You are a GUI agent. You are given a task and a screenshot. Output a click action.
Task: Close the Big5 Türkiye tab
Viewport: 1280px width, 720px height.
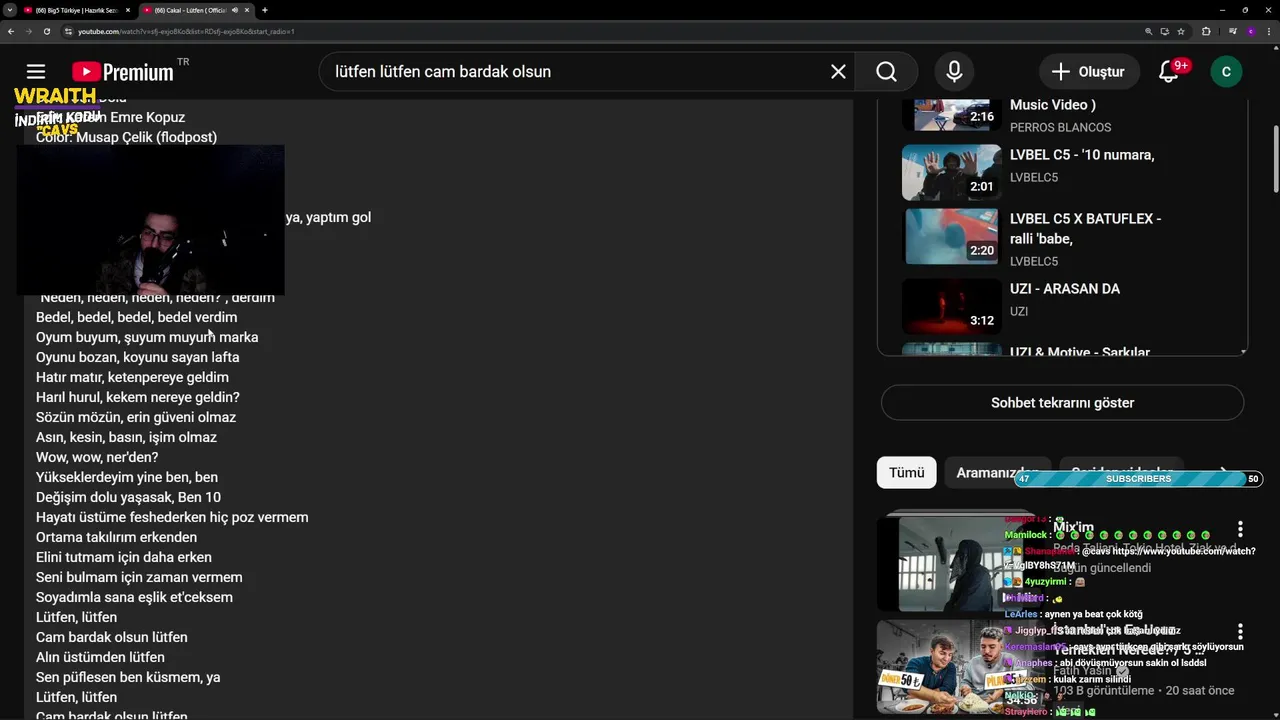tap(127, 10)
